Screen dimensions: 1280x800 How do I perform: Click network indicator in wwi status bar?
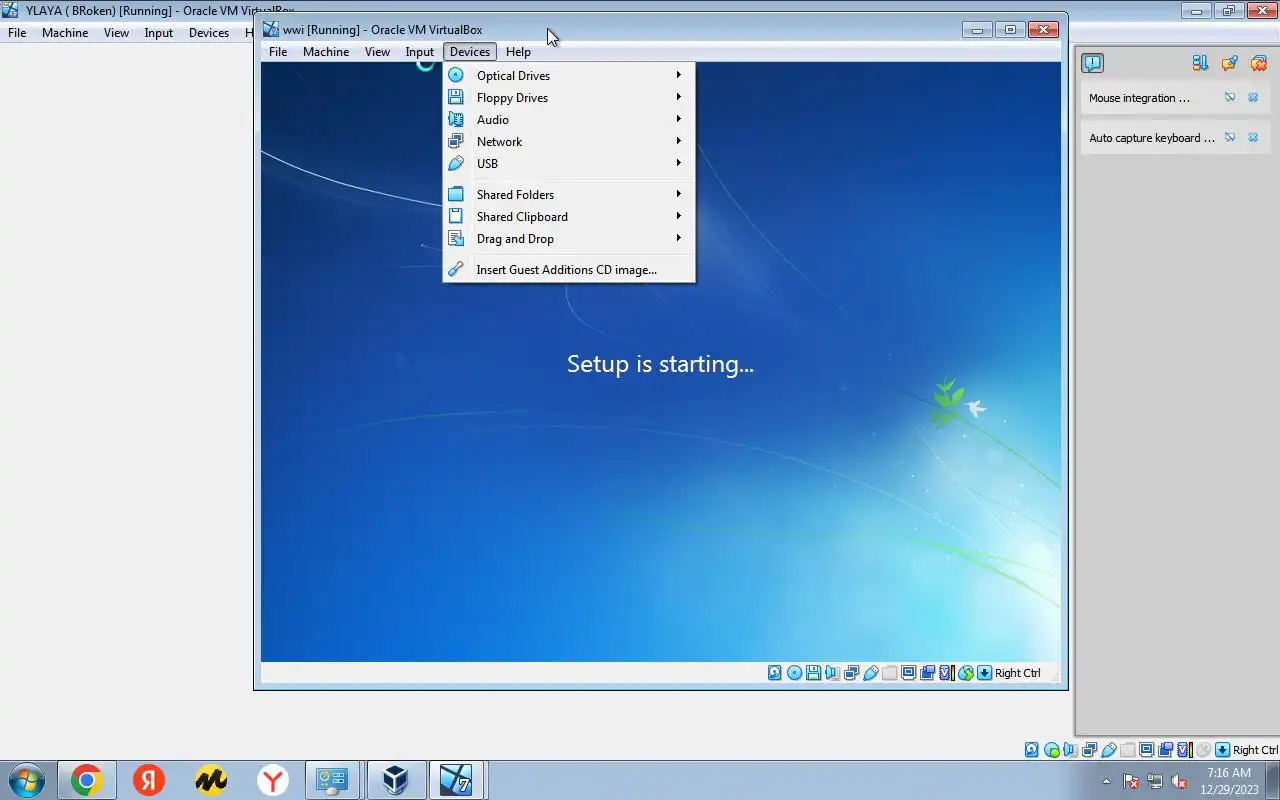pos(851,673)
